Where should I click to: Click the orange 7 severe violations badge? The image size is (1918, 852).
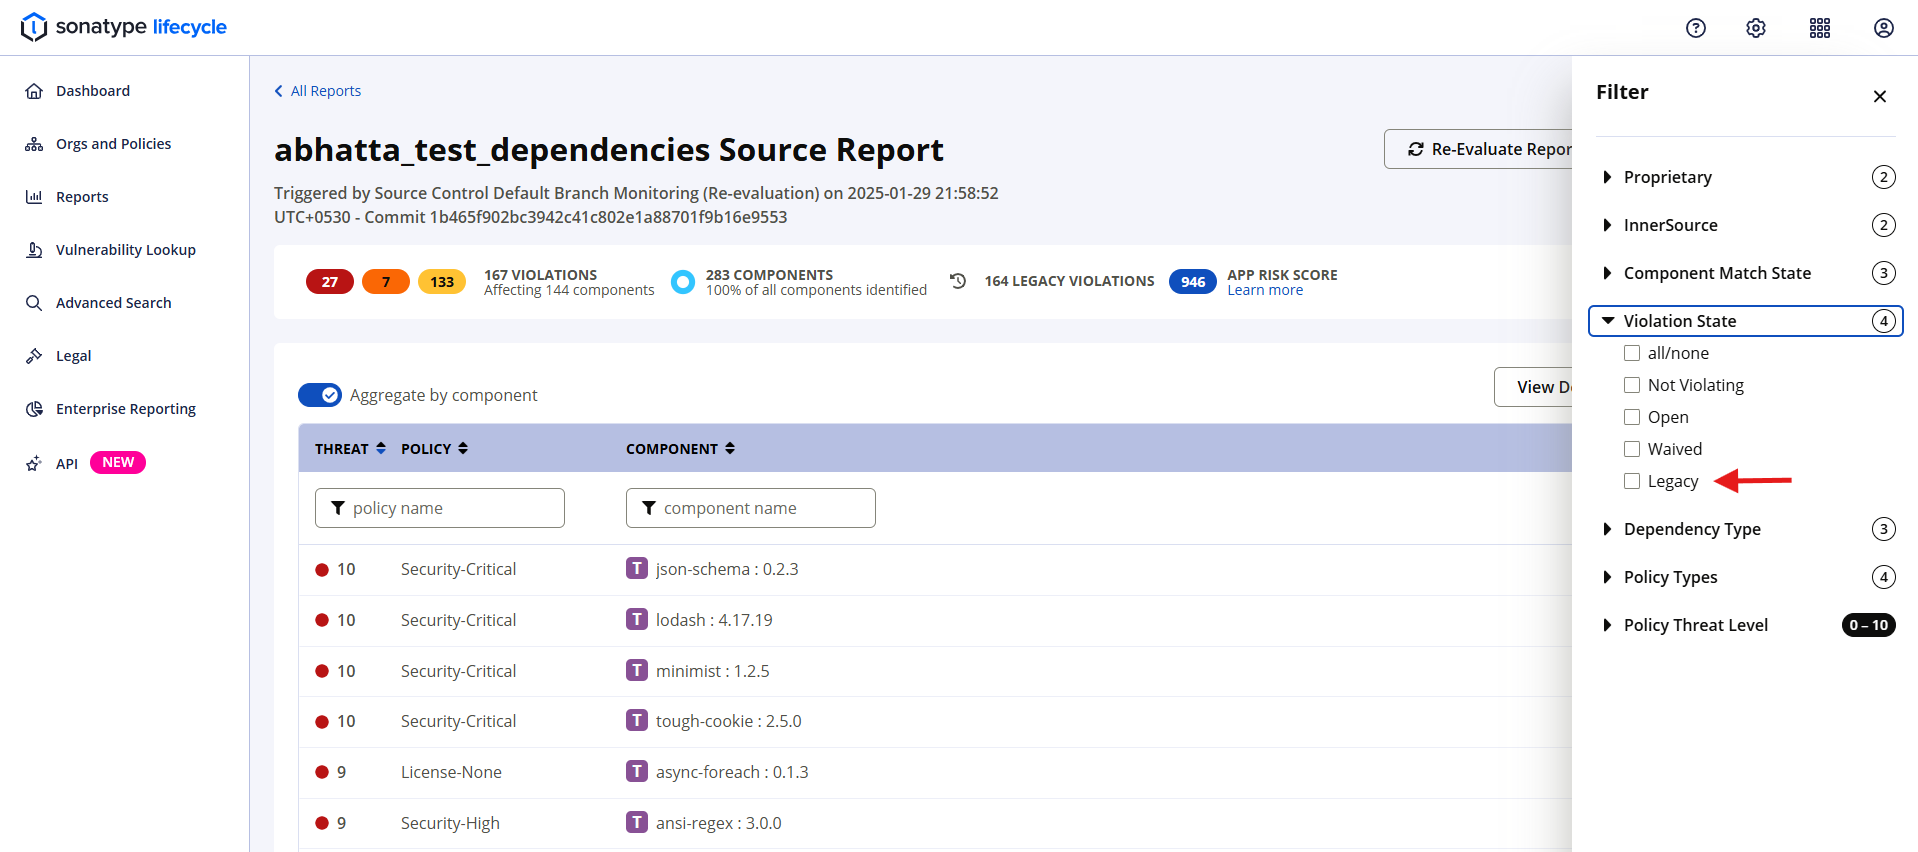point(386,282)
